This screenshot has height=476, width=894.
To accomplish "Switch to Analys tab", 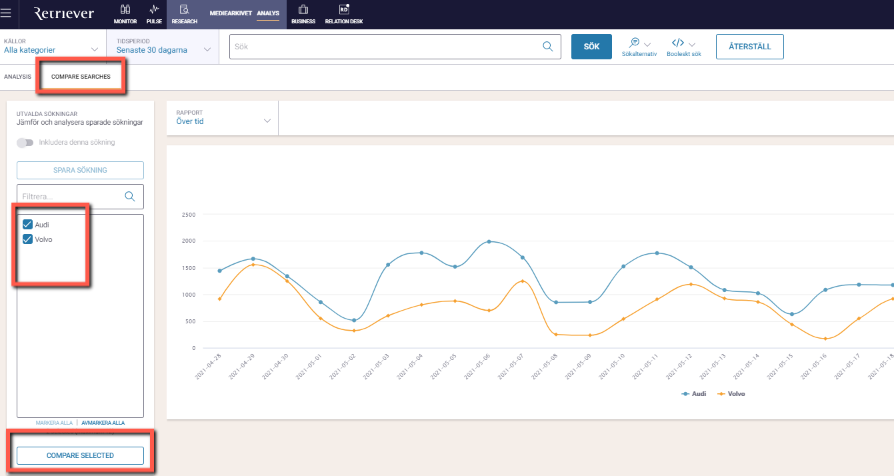I will pos(268,13).
